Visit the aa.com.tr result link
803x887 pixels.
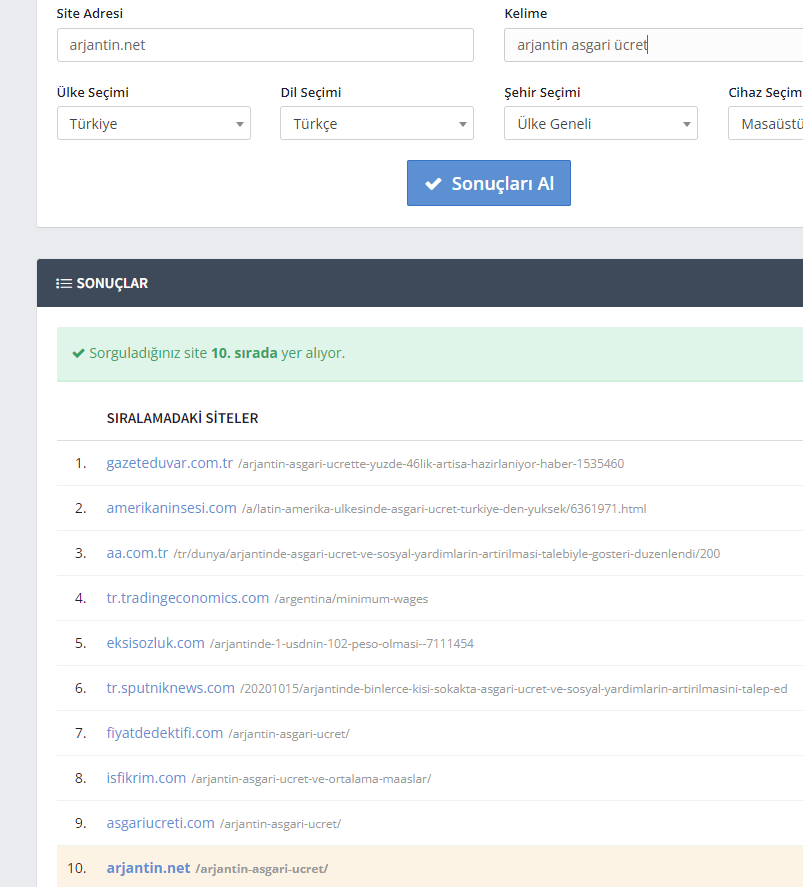pos(137,553)
